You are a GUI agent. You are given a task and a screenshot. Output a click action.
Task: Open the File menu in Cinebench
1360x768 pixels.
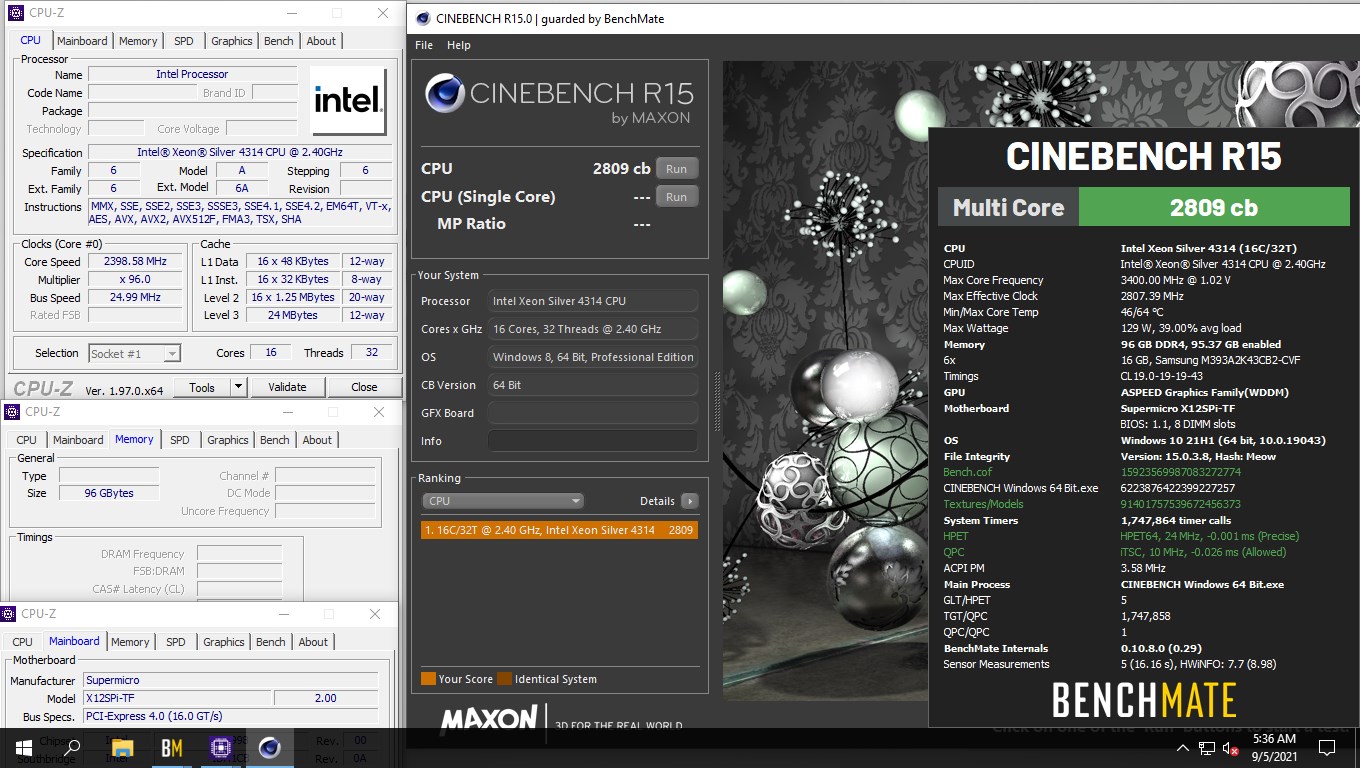(x=424, y=45)
